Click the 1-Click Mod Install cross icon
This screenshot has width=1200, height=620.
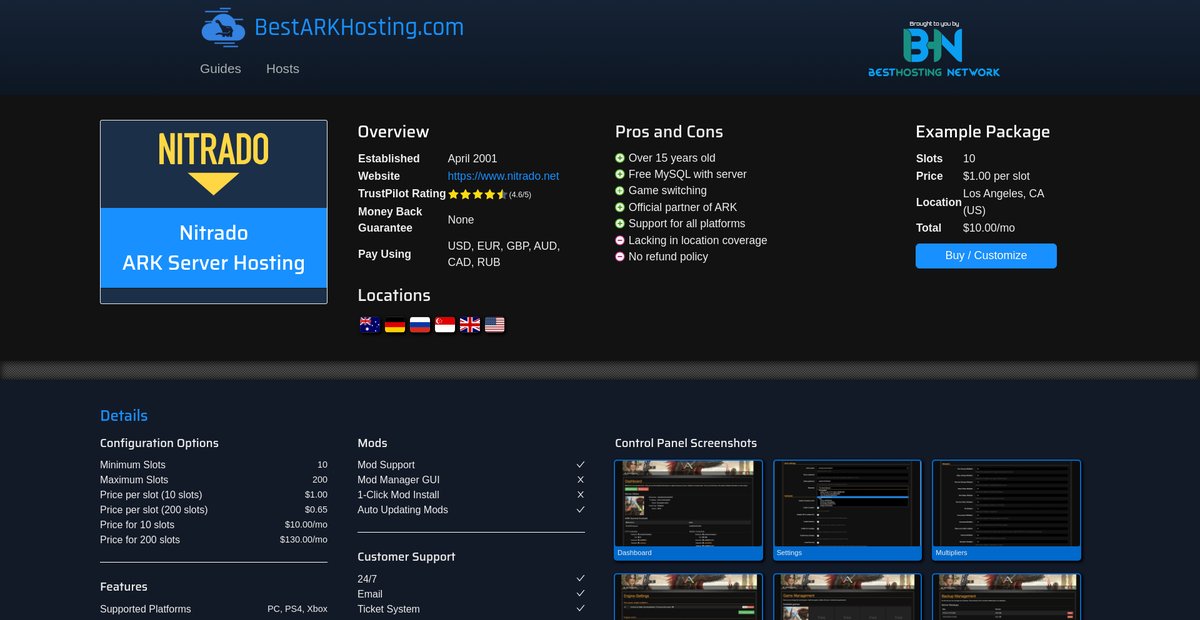[580, 495]
